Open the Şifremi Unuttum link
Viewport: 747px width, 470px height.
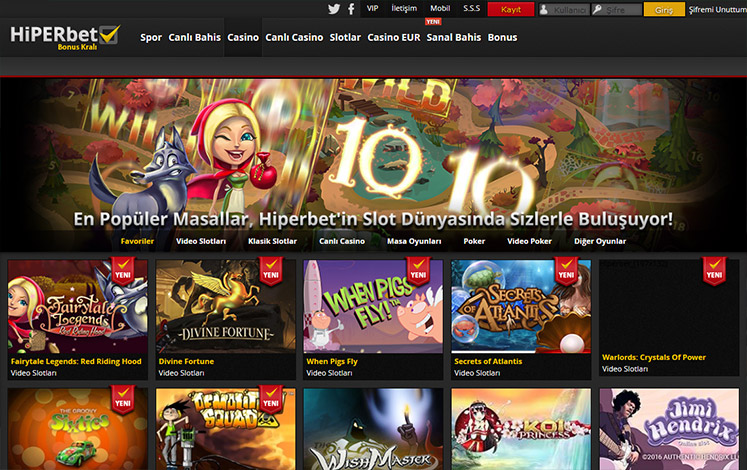tap(717, 10)
